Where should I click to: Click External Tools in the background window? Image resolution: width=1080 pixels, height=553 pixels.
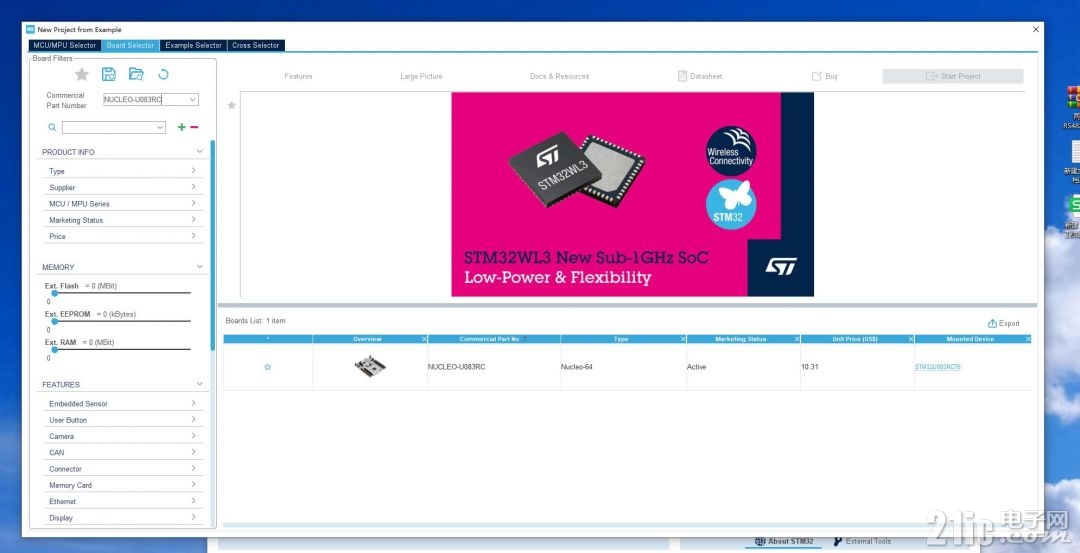pos(862,541)
